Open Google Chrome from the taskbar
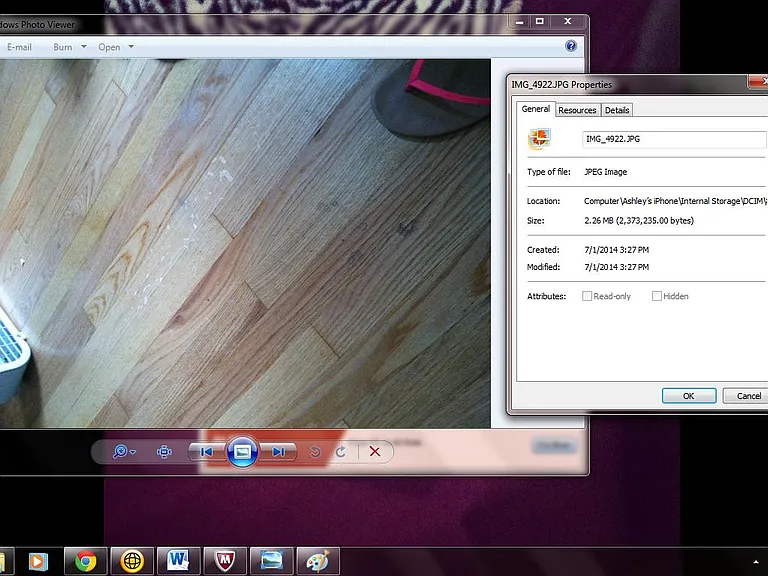 pyautogui.click(x=85, y=561)
